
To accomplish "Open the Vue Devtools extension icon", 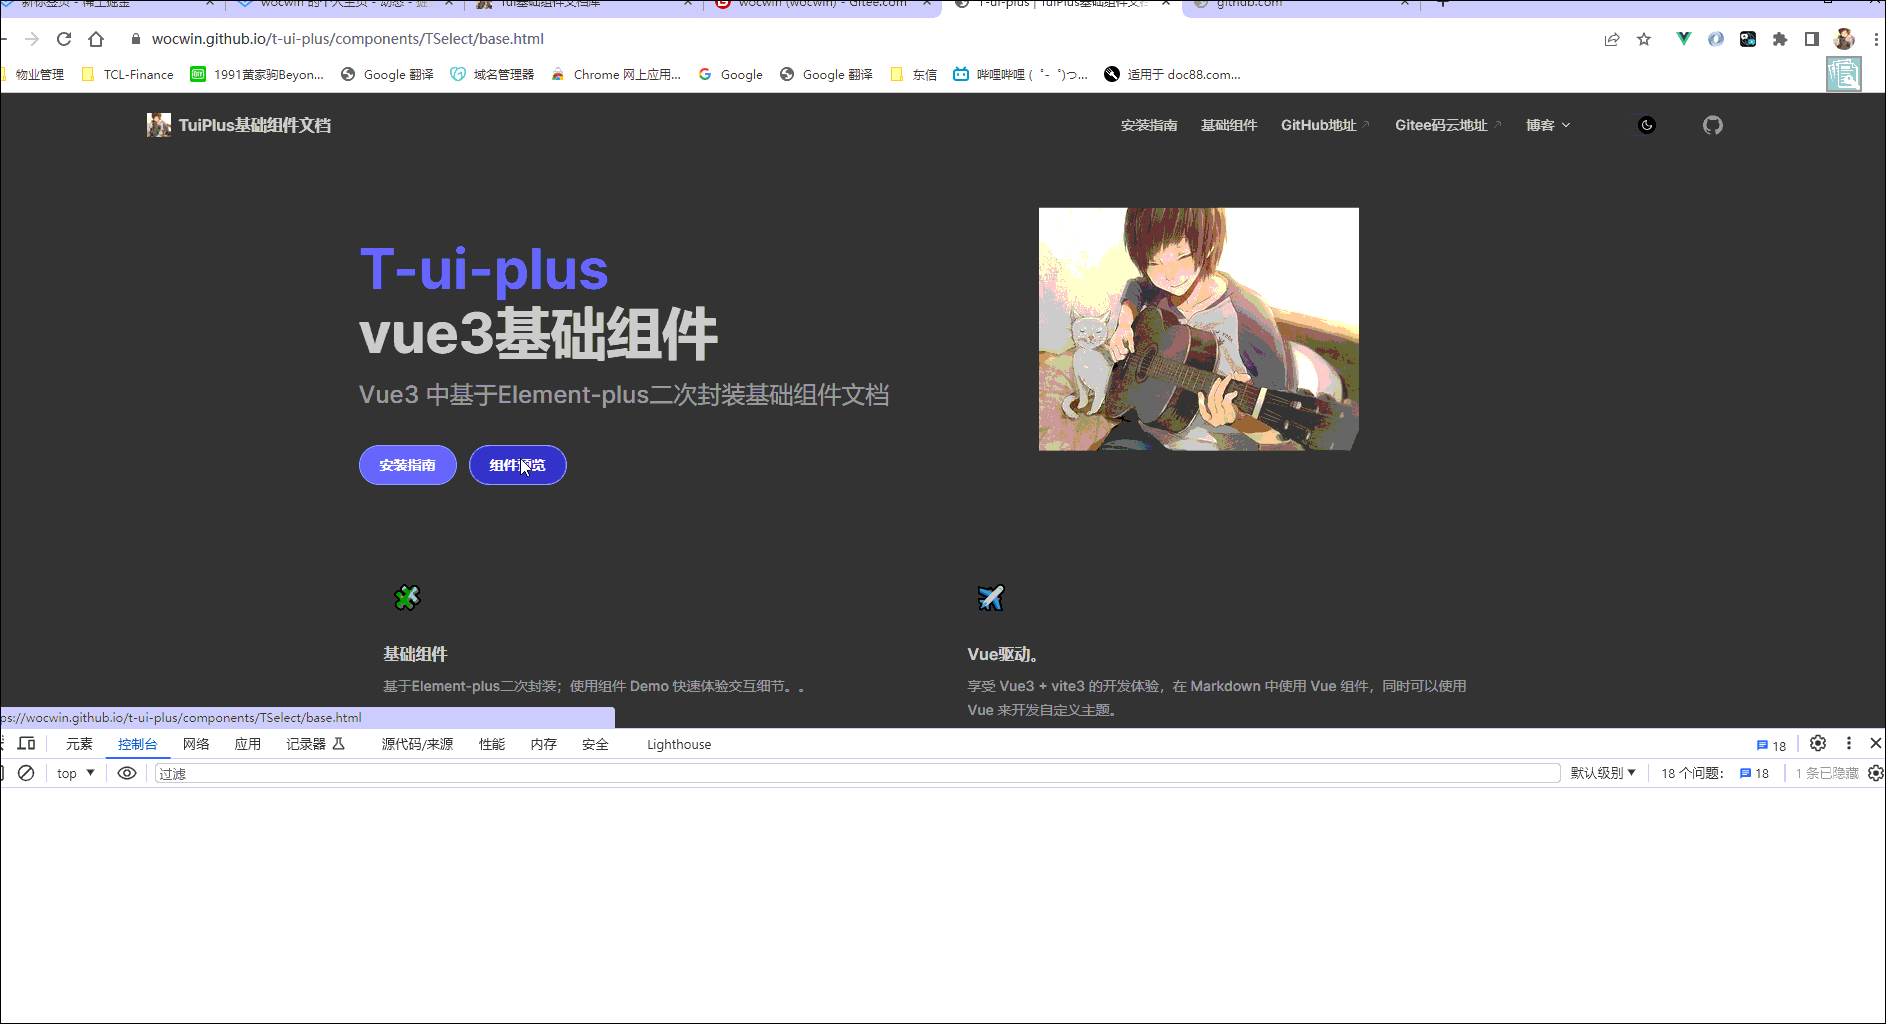I will [1683, 38].
